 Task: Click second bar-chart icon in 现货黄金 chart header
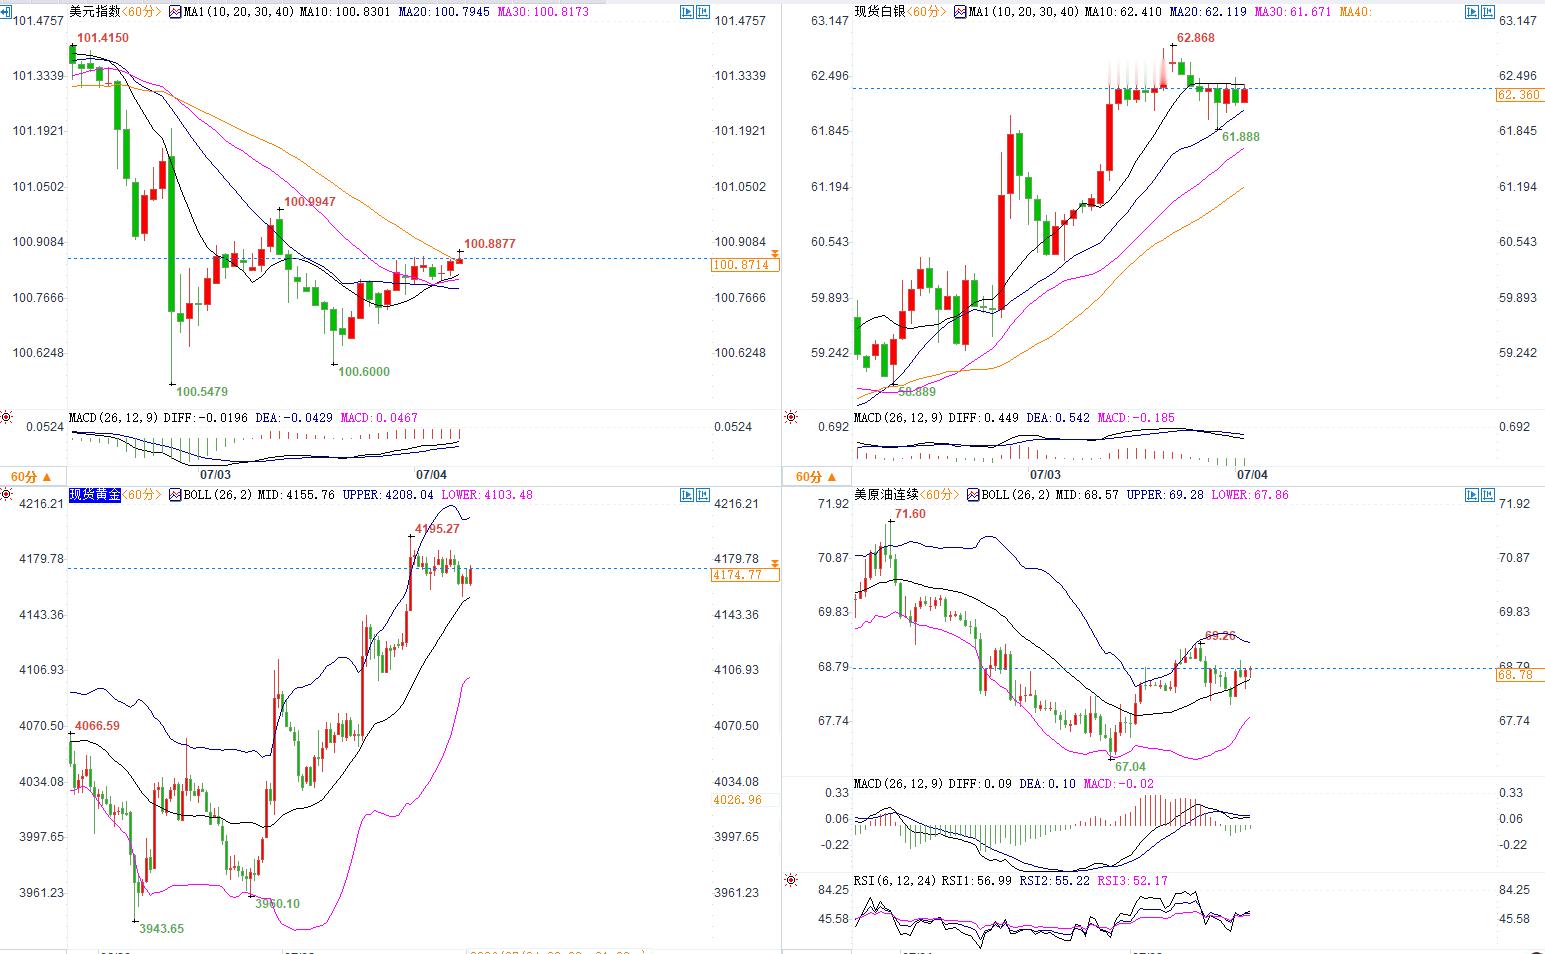(x=703, y=495)
